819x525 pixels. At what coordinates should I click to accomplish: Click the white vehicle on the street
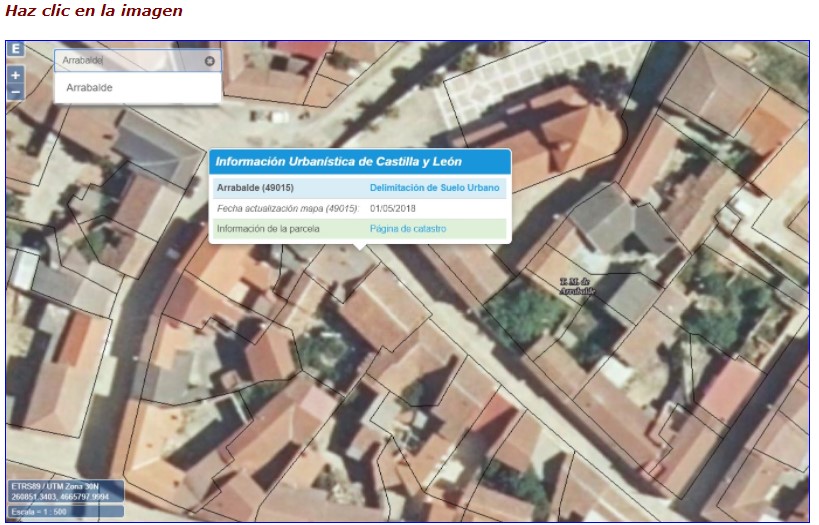pos(280,116)
